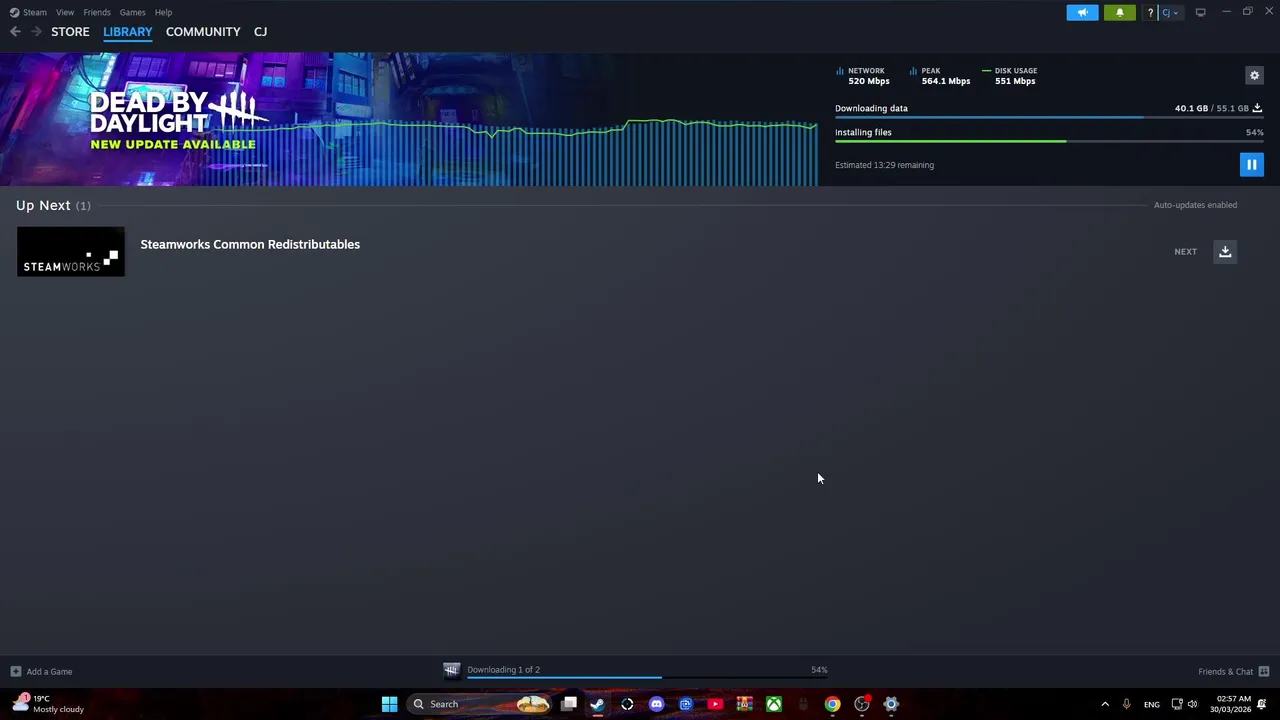Show hidden system tray icons
Viewport: 1280px width, 720px height.
tap(1105, 704)
